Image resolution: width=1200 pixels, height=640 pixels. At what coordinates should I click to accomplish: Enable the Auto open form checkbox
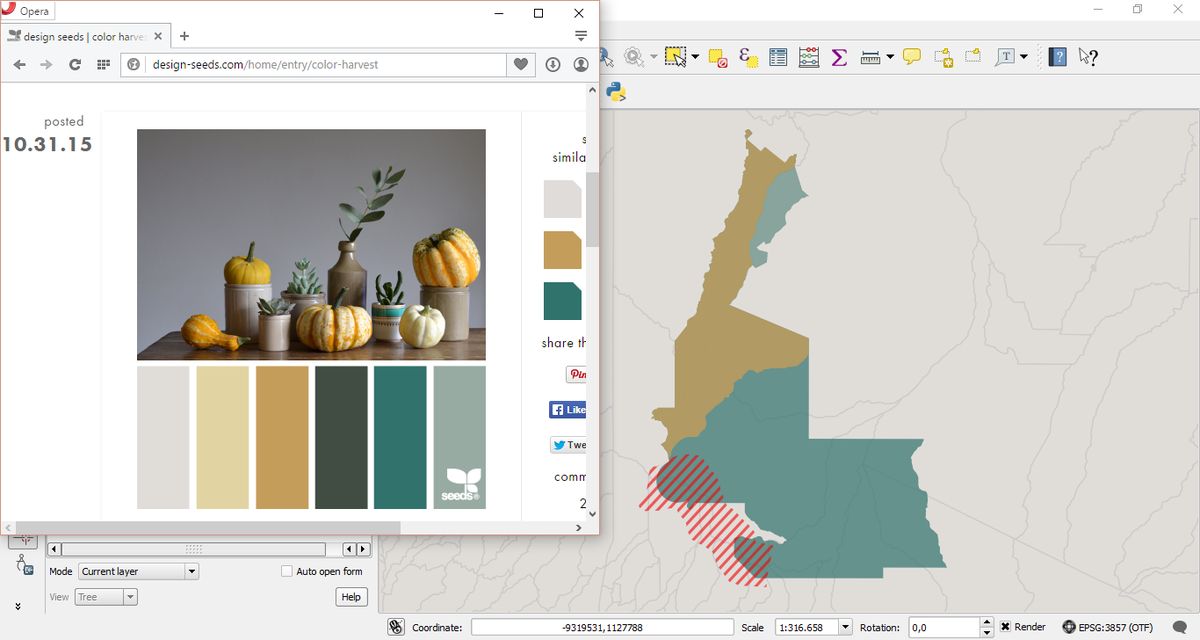(x=287, y=572)
